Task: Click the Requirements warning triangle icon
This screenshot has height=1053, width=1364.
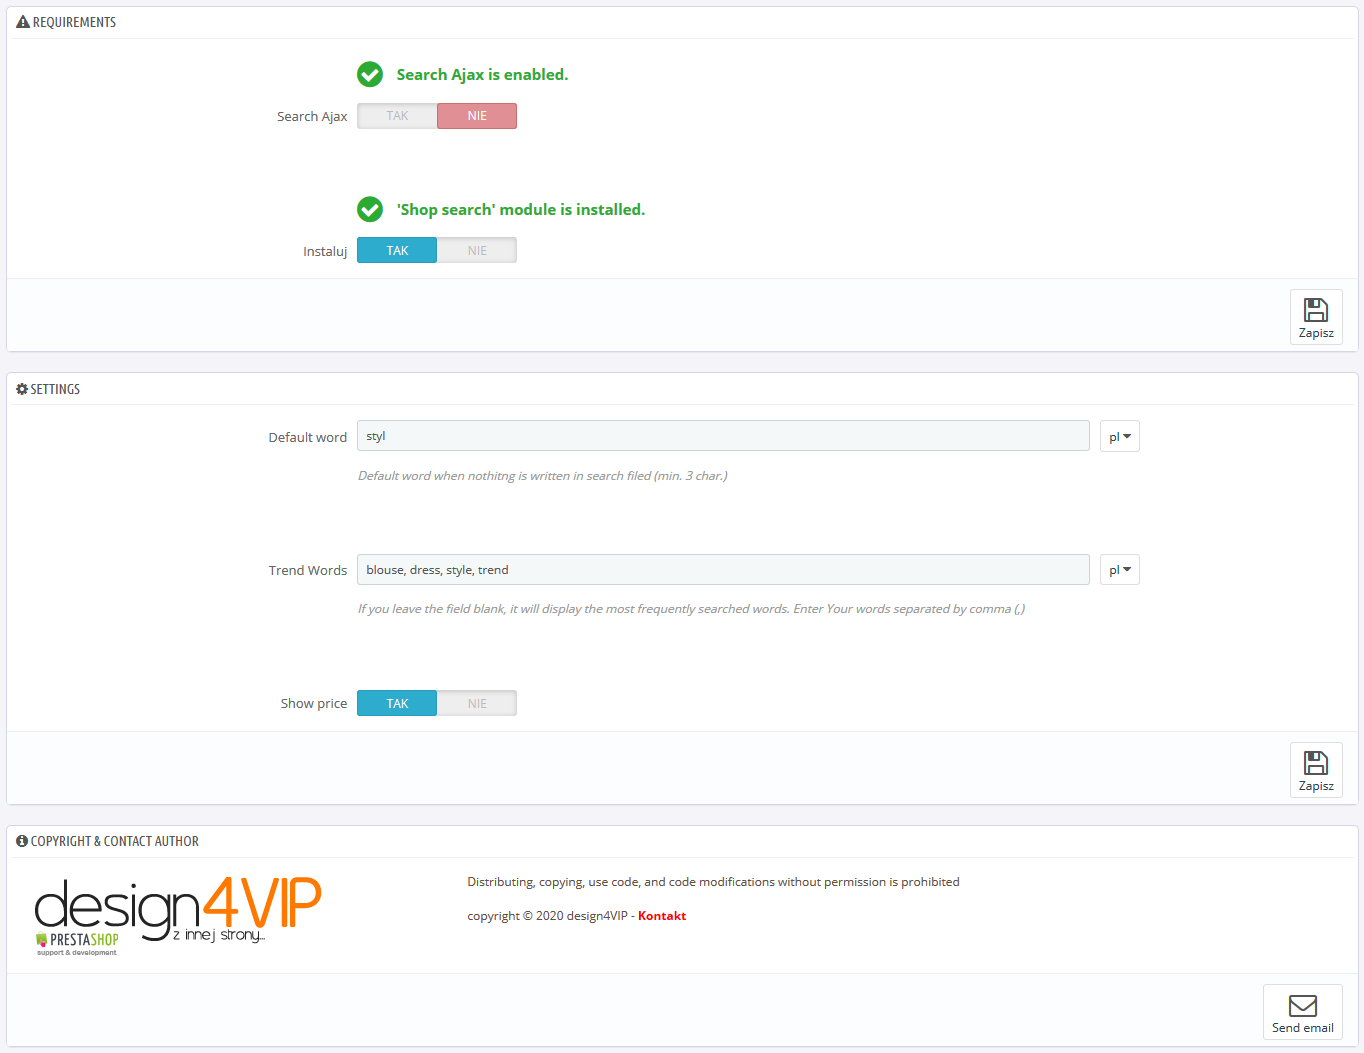Action: pos(23,22)
